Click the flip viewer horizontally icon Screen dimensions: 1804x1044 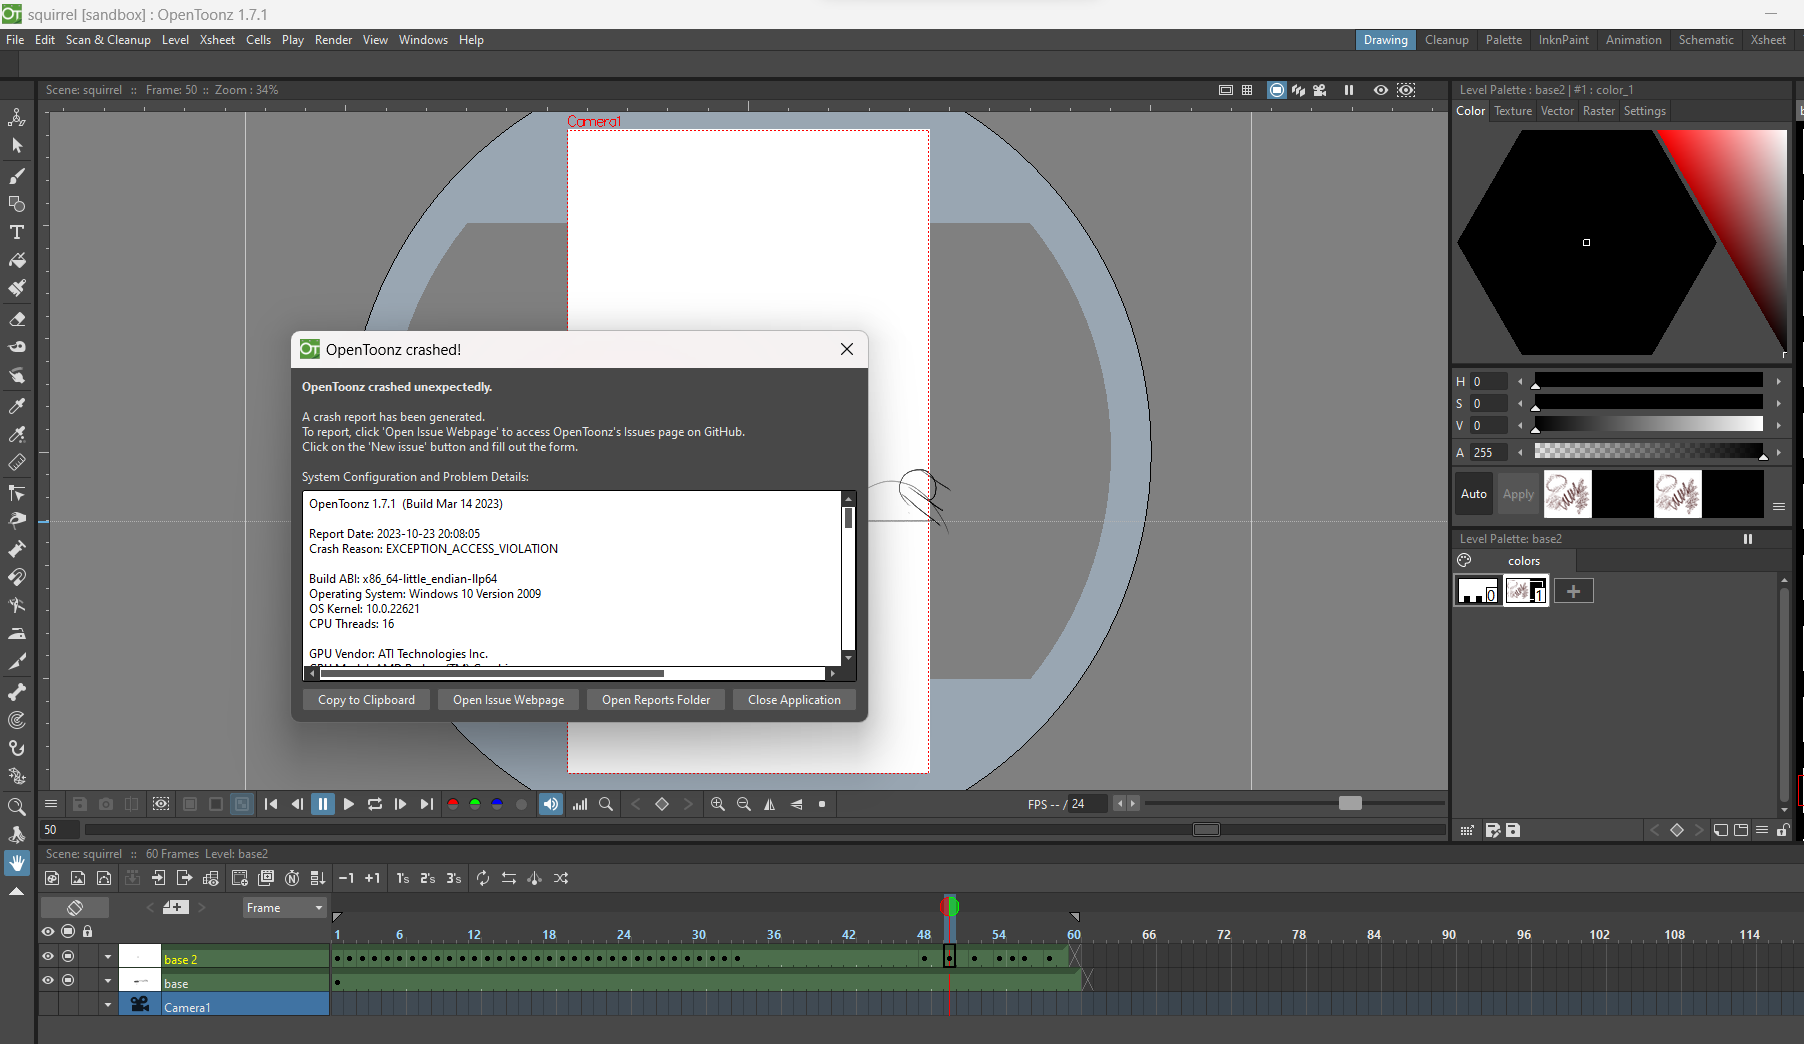pos(770,803)
